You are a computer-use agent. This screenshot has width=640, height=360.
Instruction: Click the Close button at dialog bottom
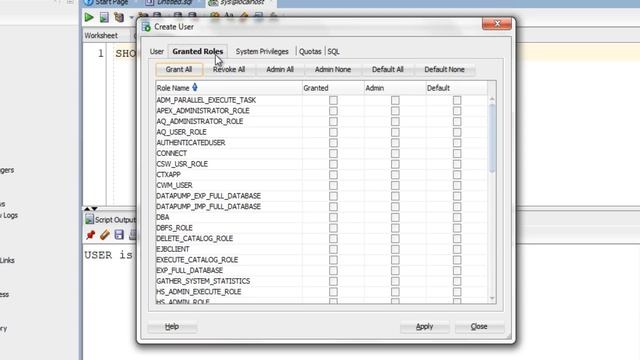(x=479, y=327)
